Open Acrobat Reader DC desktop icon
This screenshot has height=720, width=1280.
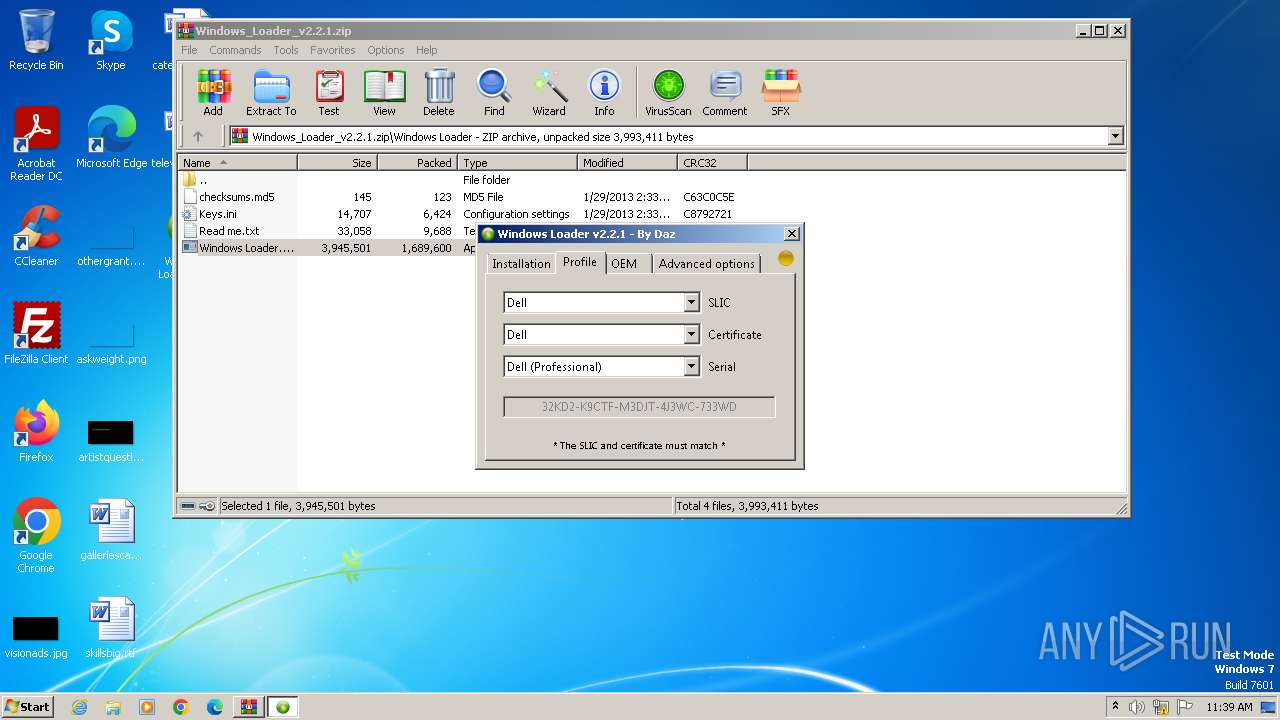click(36, 145)
